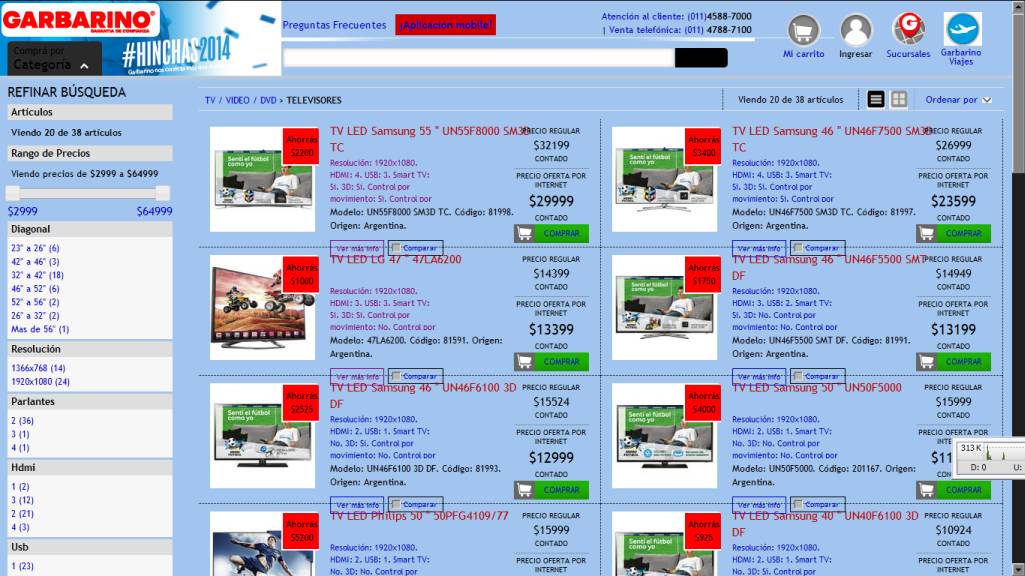The width and height of the screenshot is (1025, 576).
Task: Open Preguntas Frecuentes link
Action: coord(334,25)
